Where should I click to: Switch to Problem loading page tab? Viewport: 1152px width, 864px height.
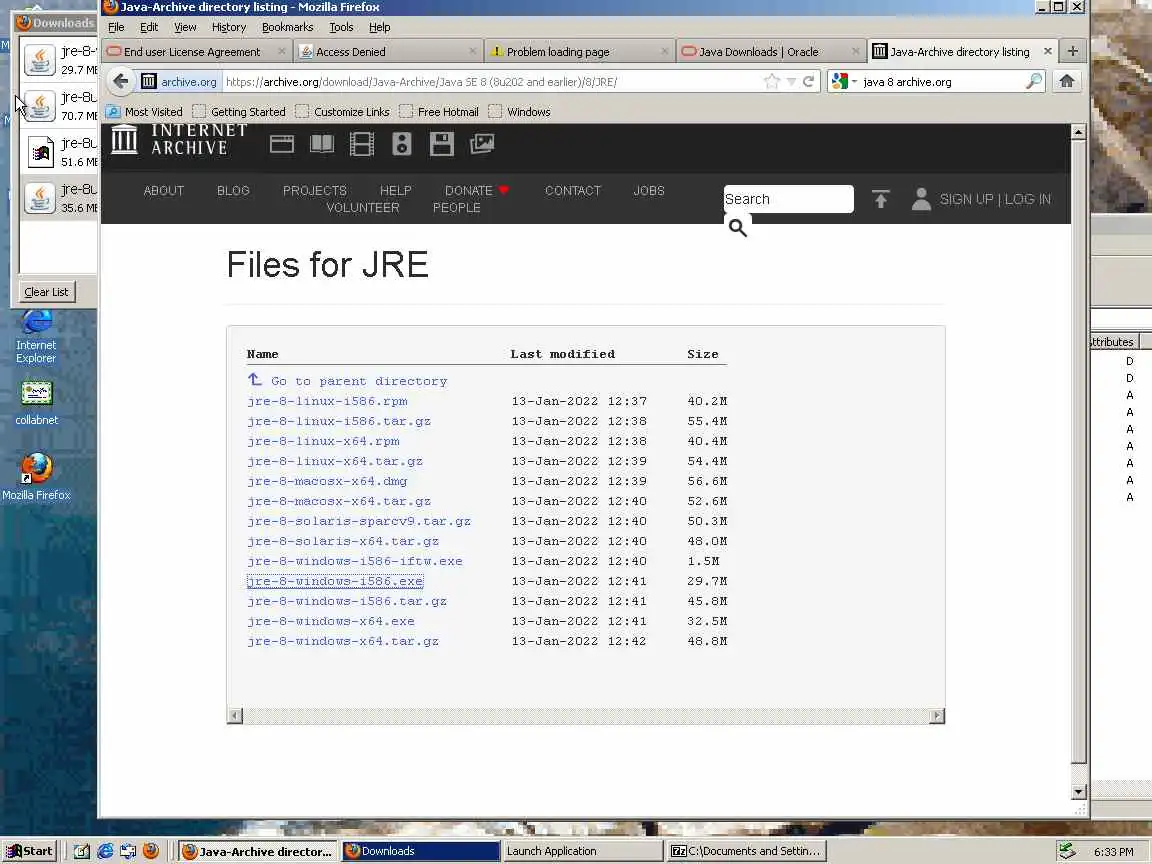[x=558, y=52]
